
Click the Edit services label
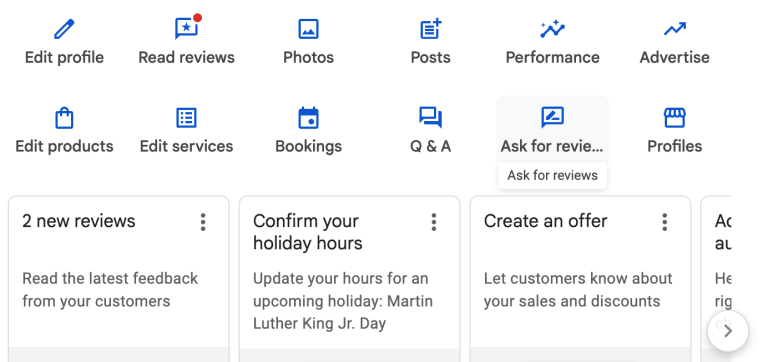click(x=187, y=146)
